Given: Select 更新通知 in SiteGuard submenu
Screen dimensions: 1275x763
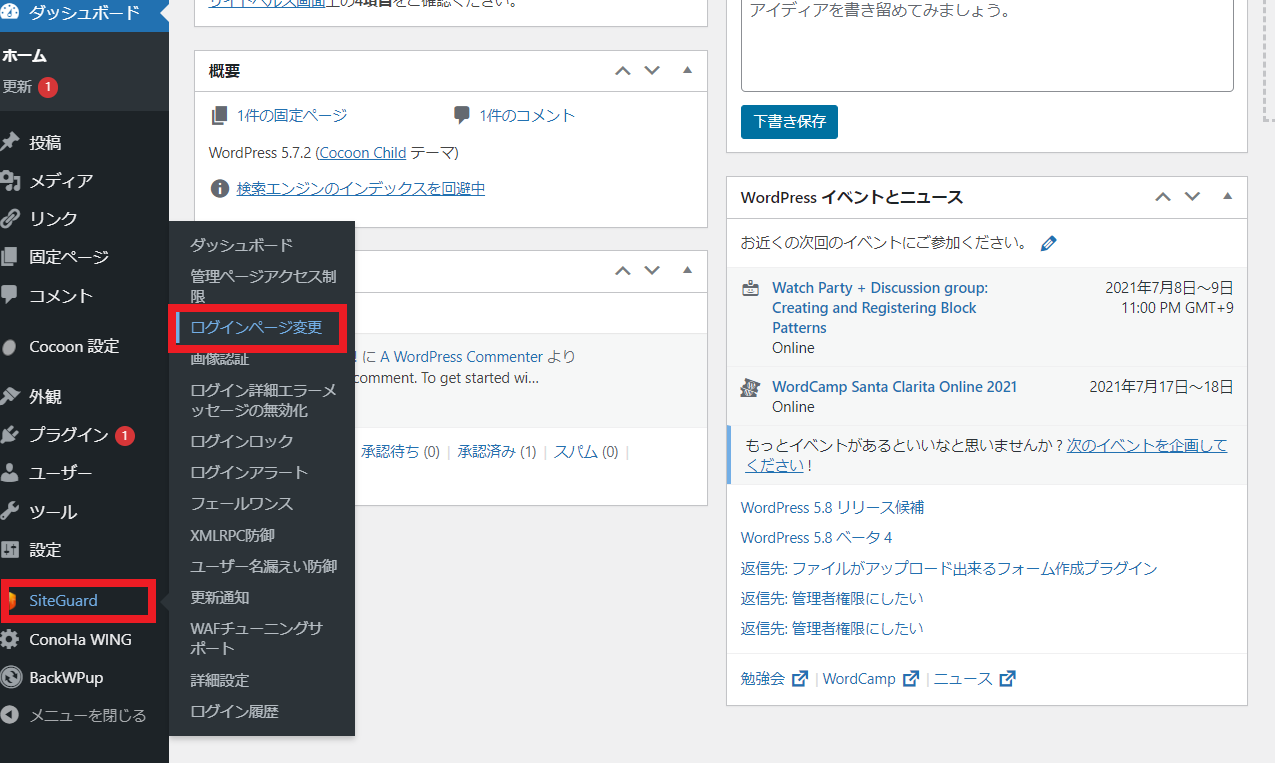Looking at the screenshot, I should 220,597.
